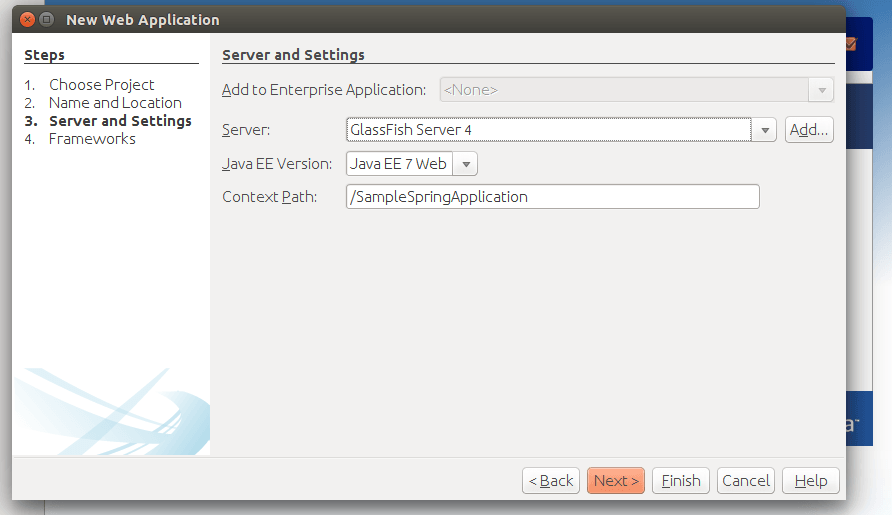Select the Name and Location step
892x515 pixels.
point(115,103)
